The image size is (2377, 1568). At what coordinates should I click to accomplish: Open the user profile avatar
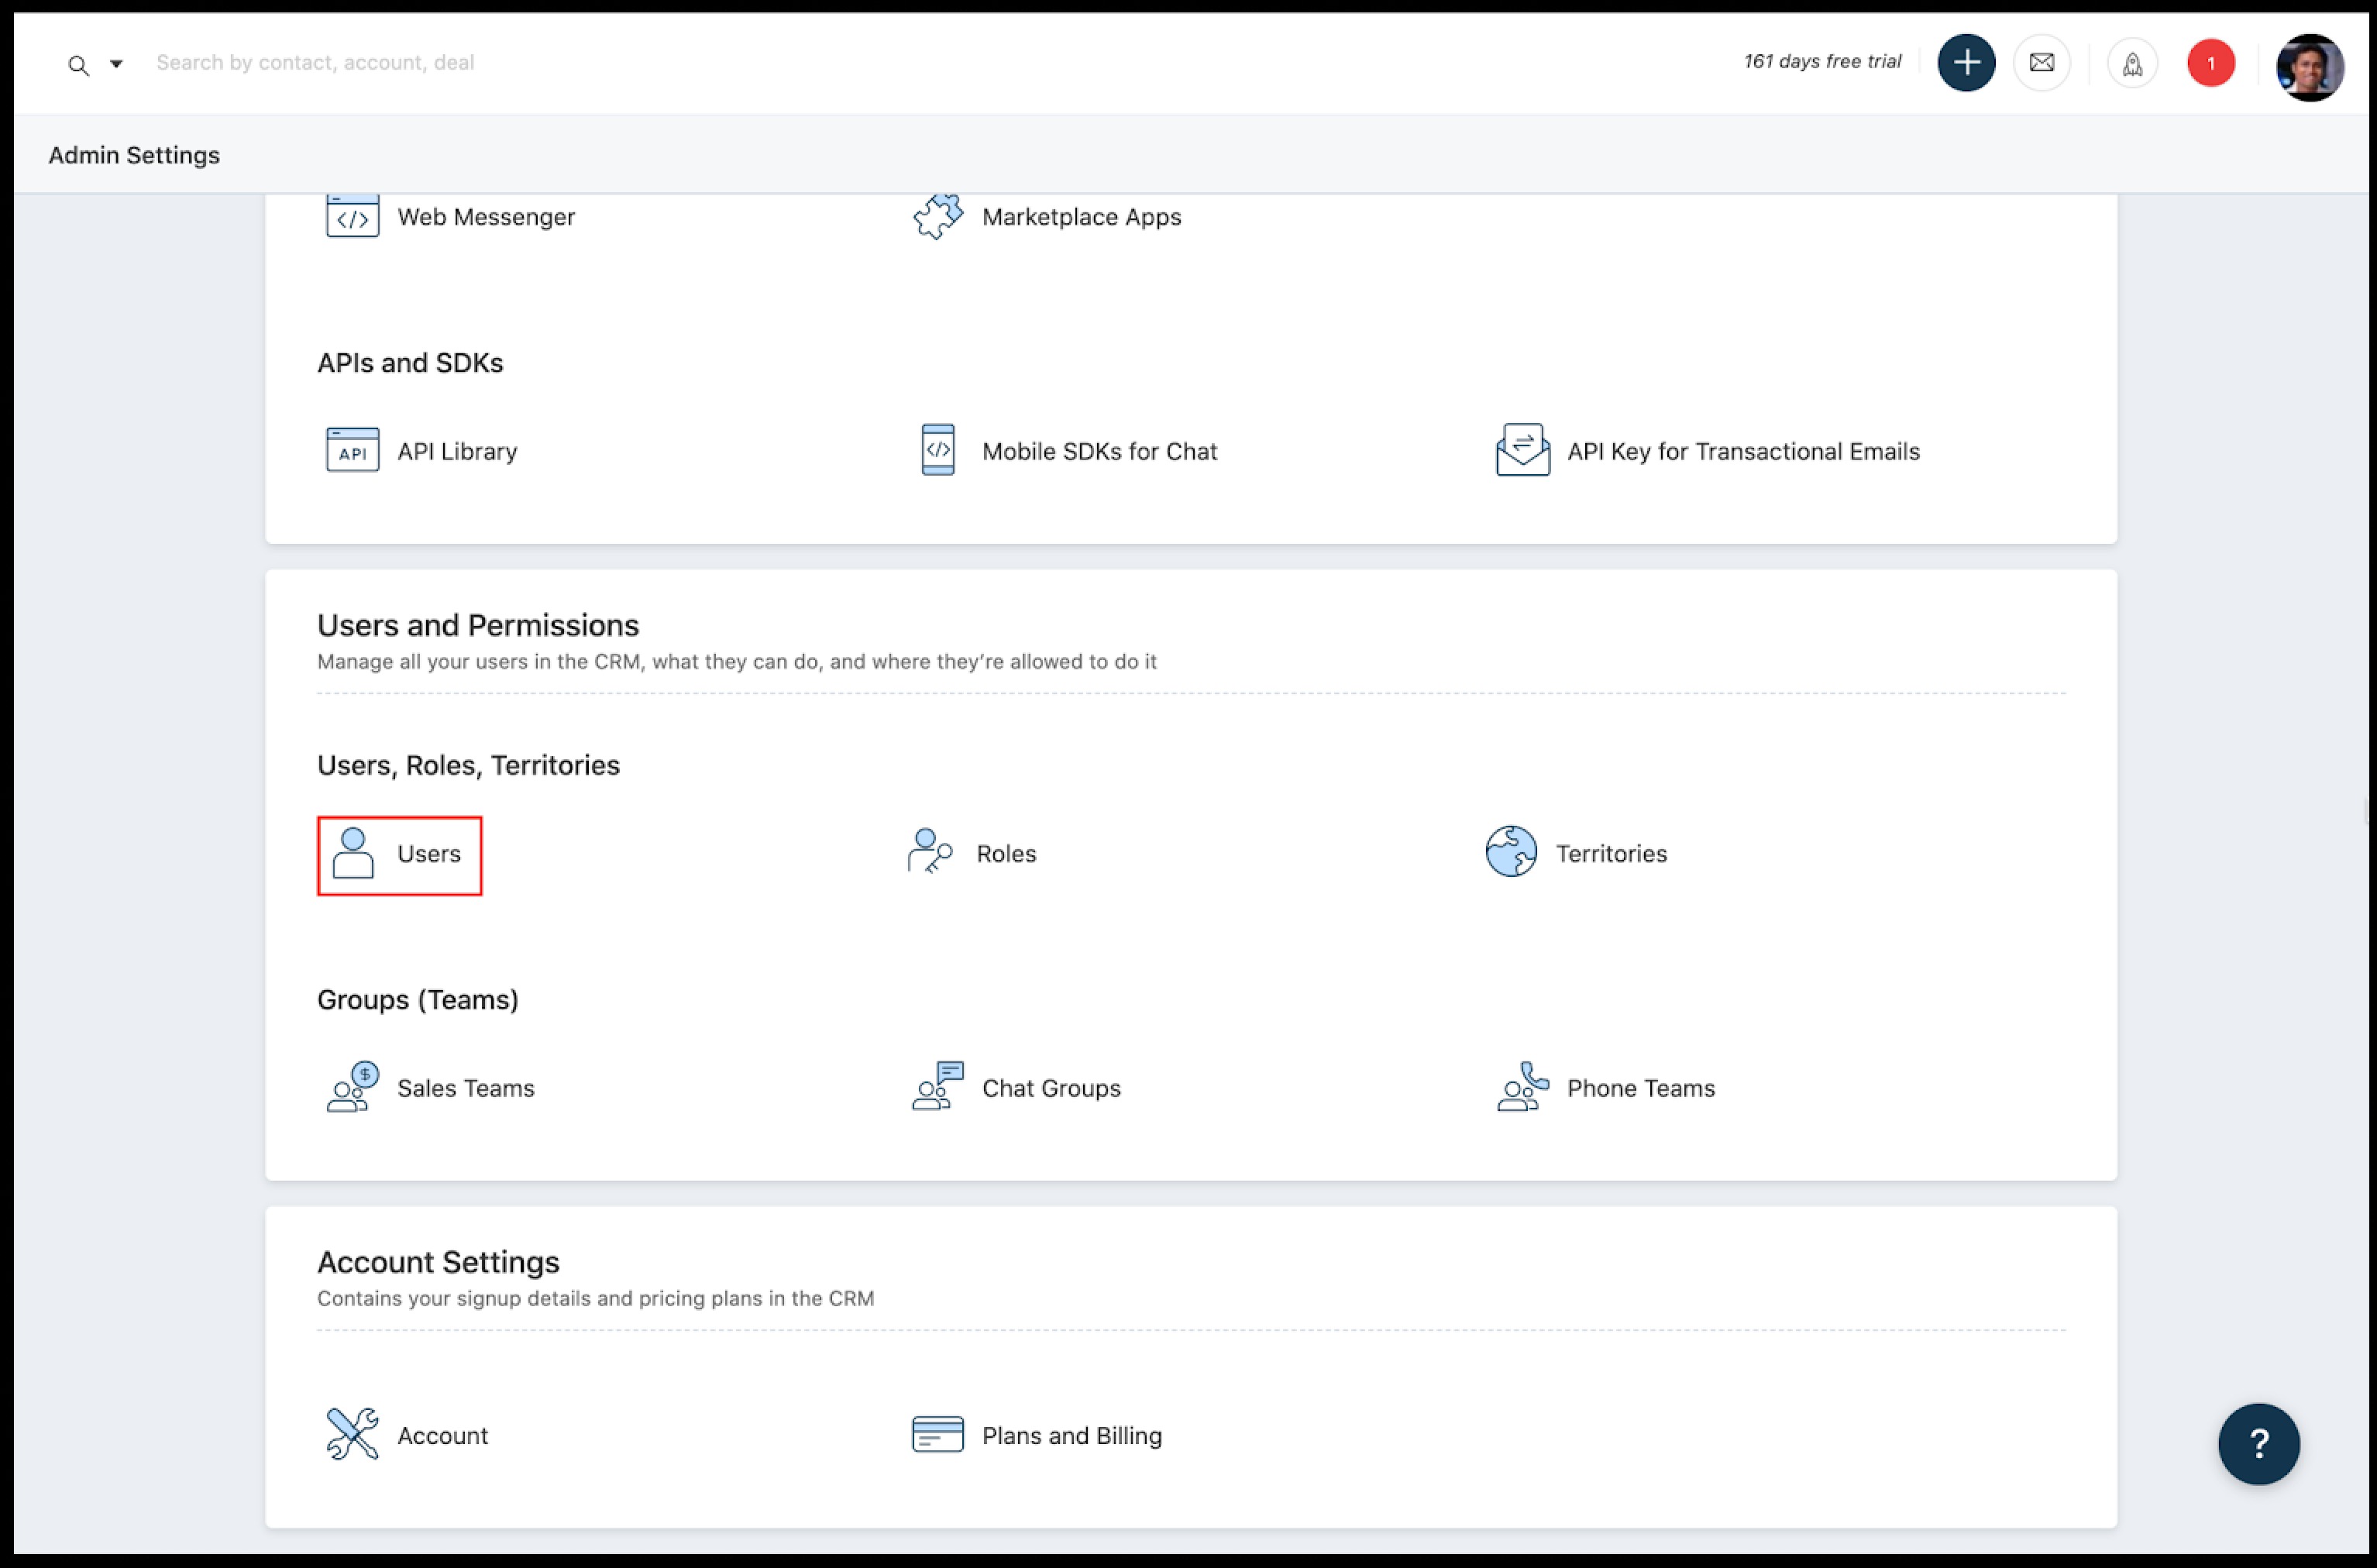coord(2309,67)
